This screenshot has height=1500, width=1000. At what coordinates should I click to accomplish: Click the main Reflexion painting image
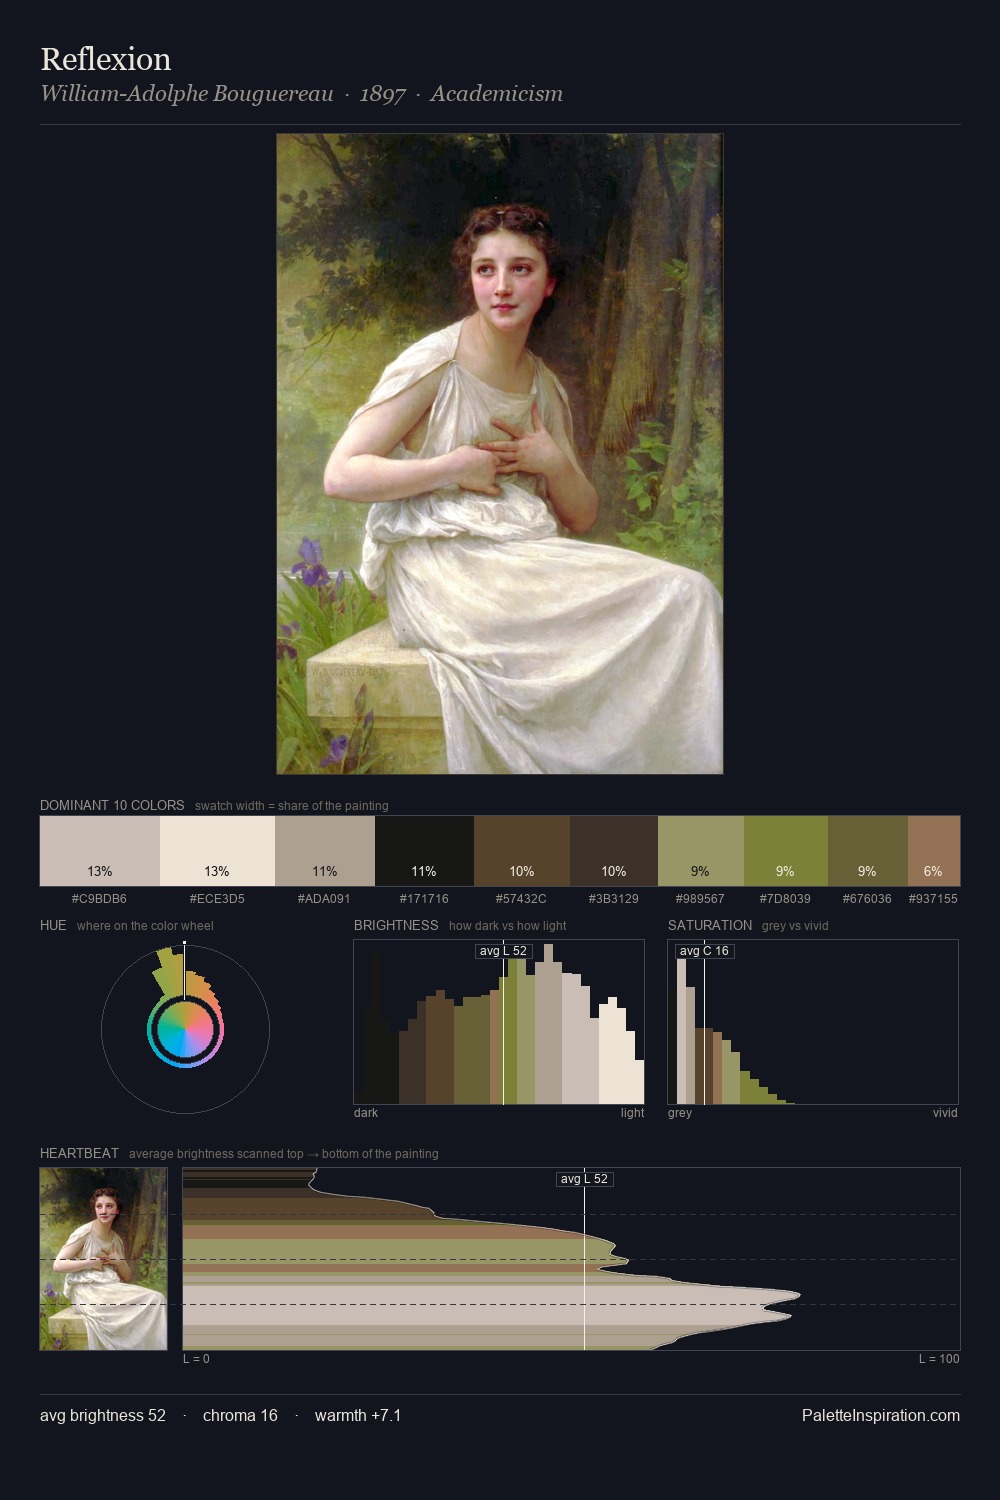(x=500, y=454)
